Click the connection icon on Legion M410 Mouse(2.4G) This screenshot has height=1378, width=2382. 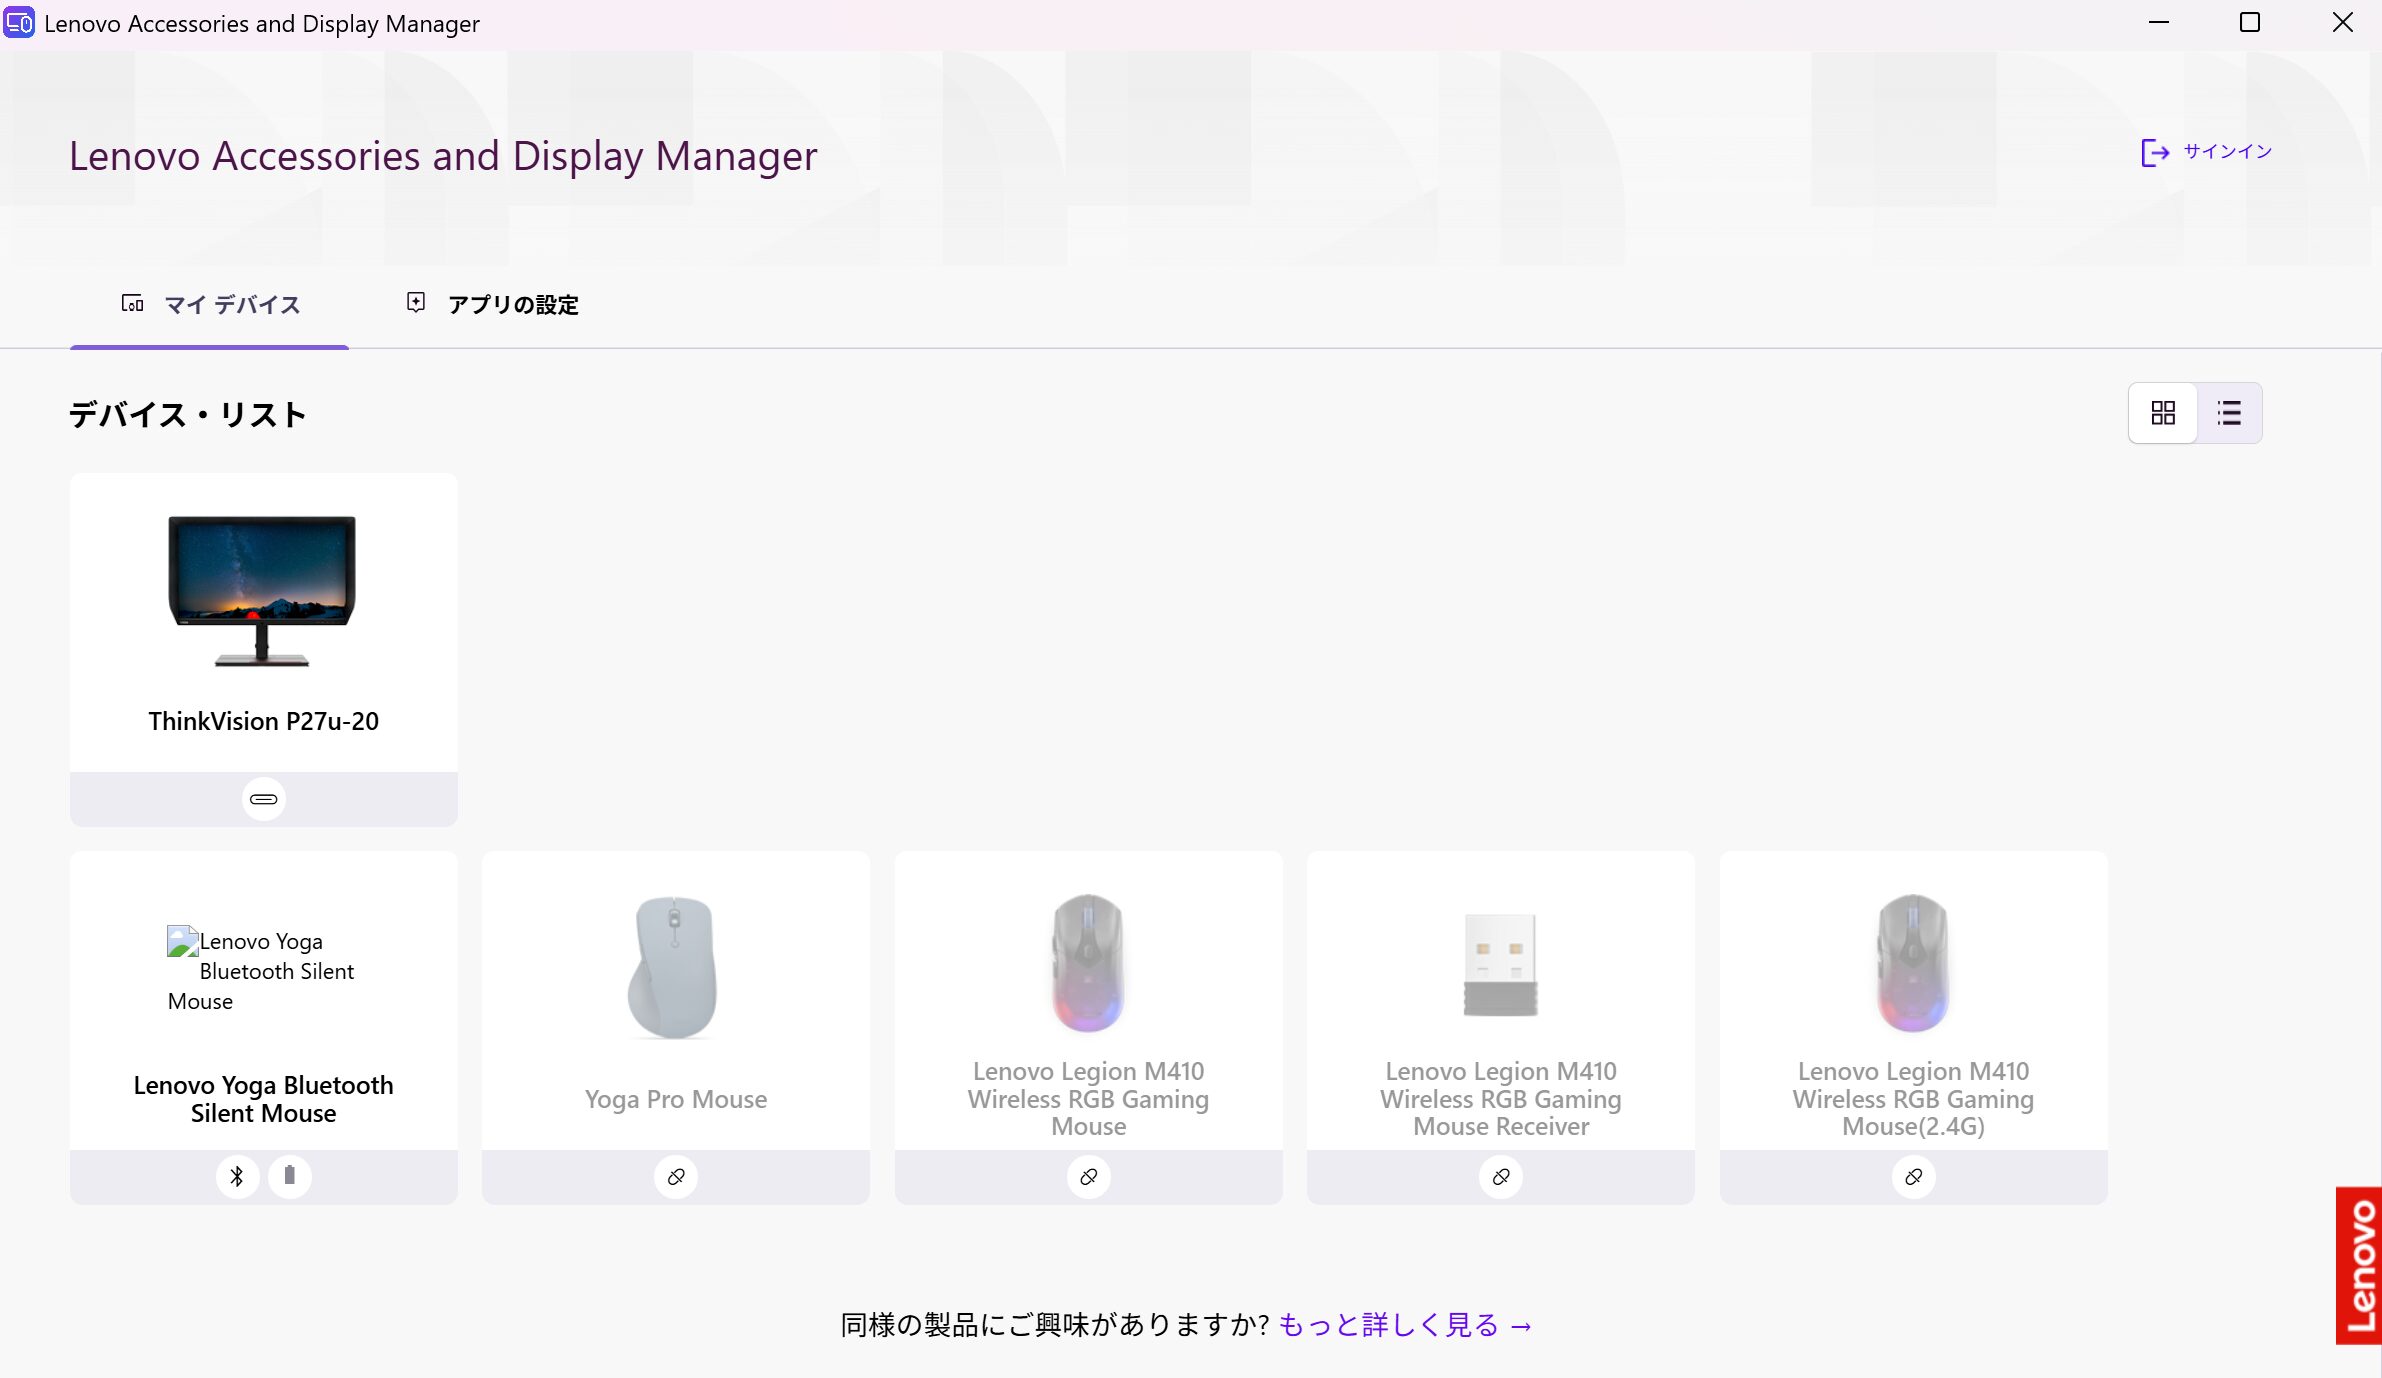point(1912,1177)
